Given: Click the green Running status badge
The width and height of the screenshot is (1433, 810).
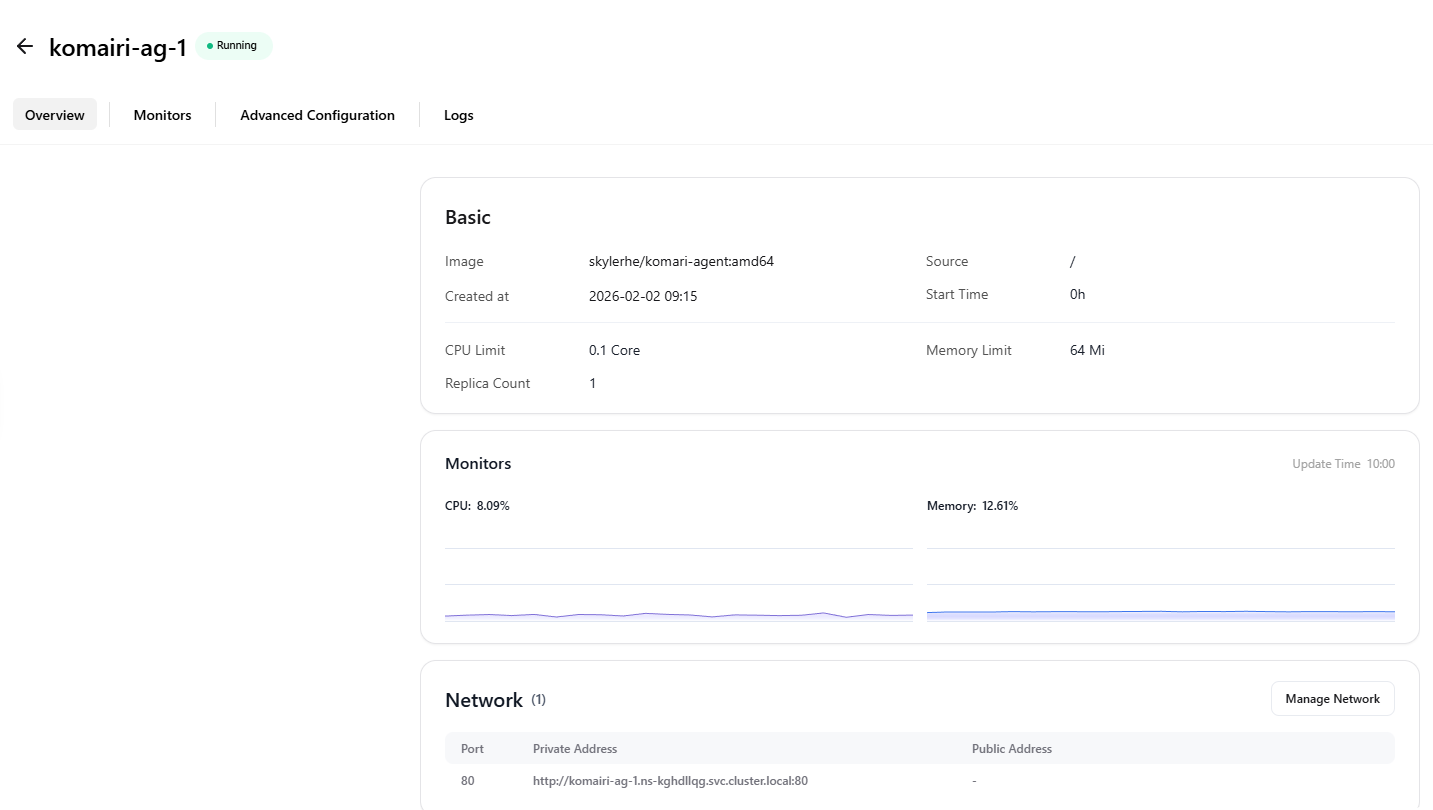Looking at the screenshot, I should point(234,46).
